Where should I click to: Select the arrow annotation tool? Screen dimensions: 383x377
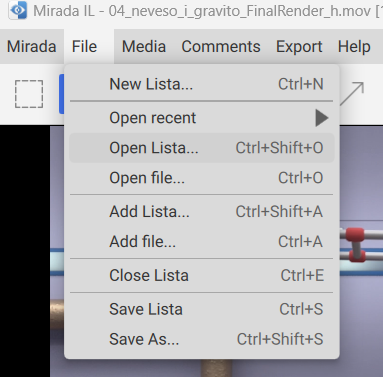point(352,94)
